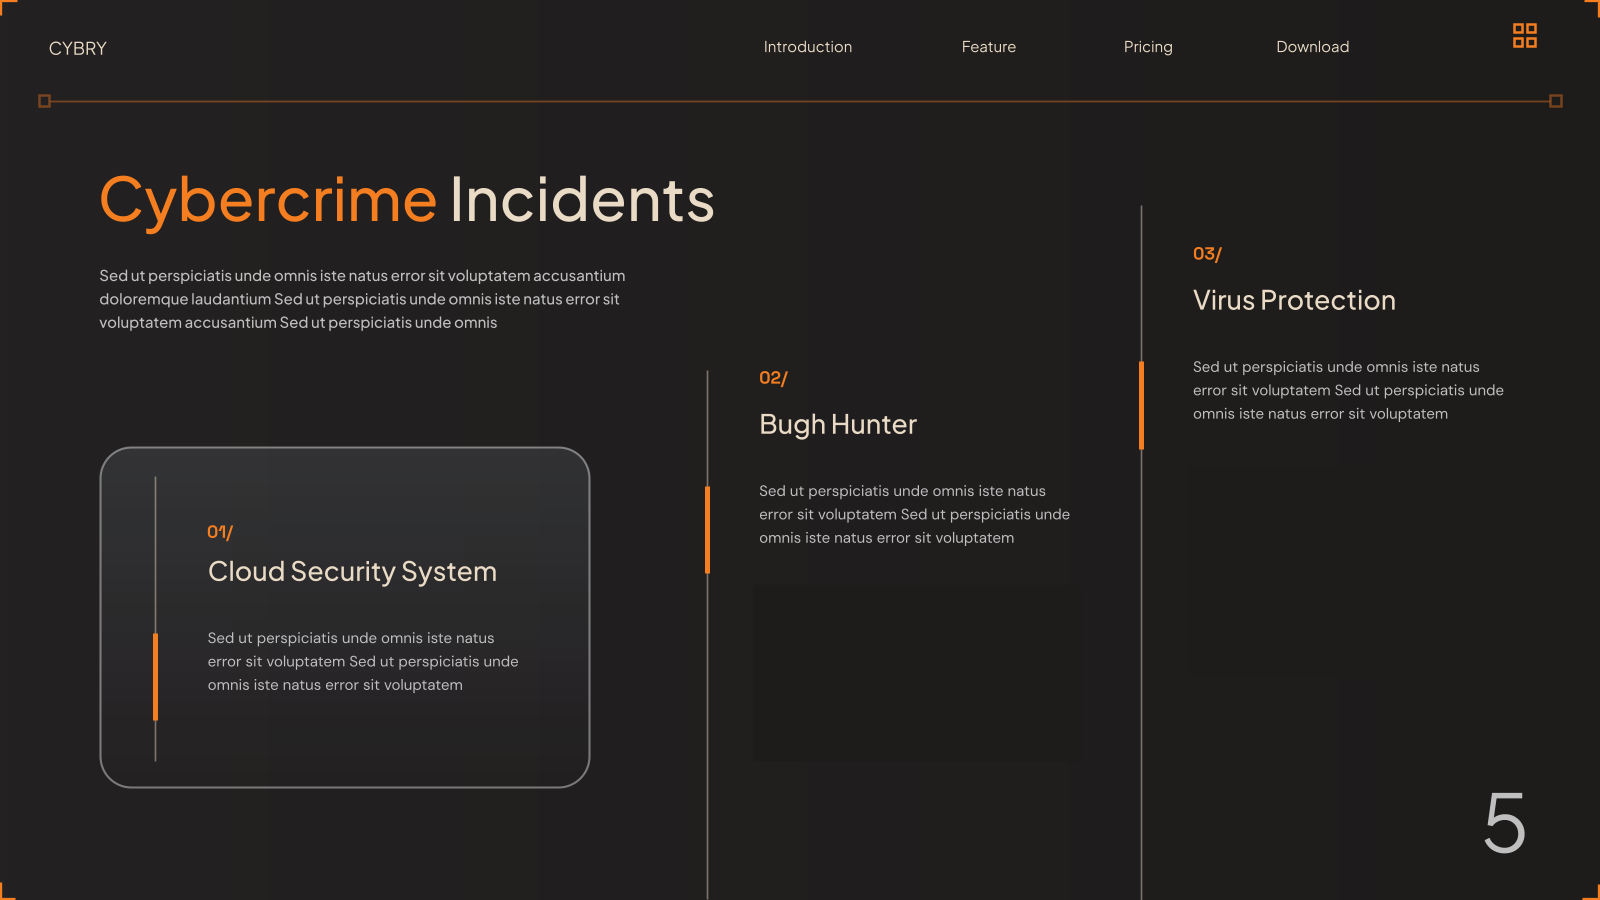
Task: Select the Pricing nav item
Action: (1148, 47)
